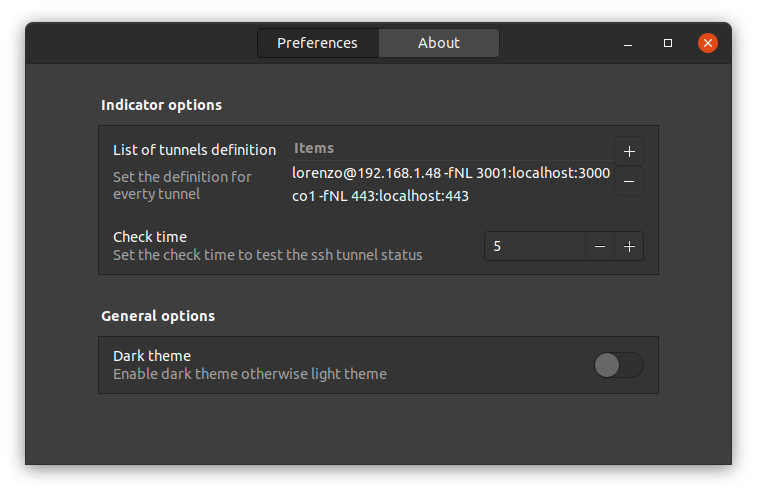
Task: Switch to the Preferences tab
Action: coord(318,43)
